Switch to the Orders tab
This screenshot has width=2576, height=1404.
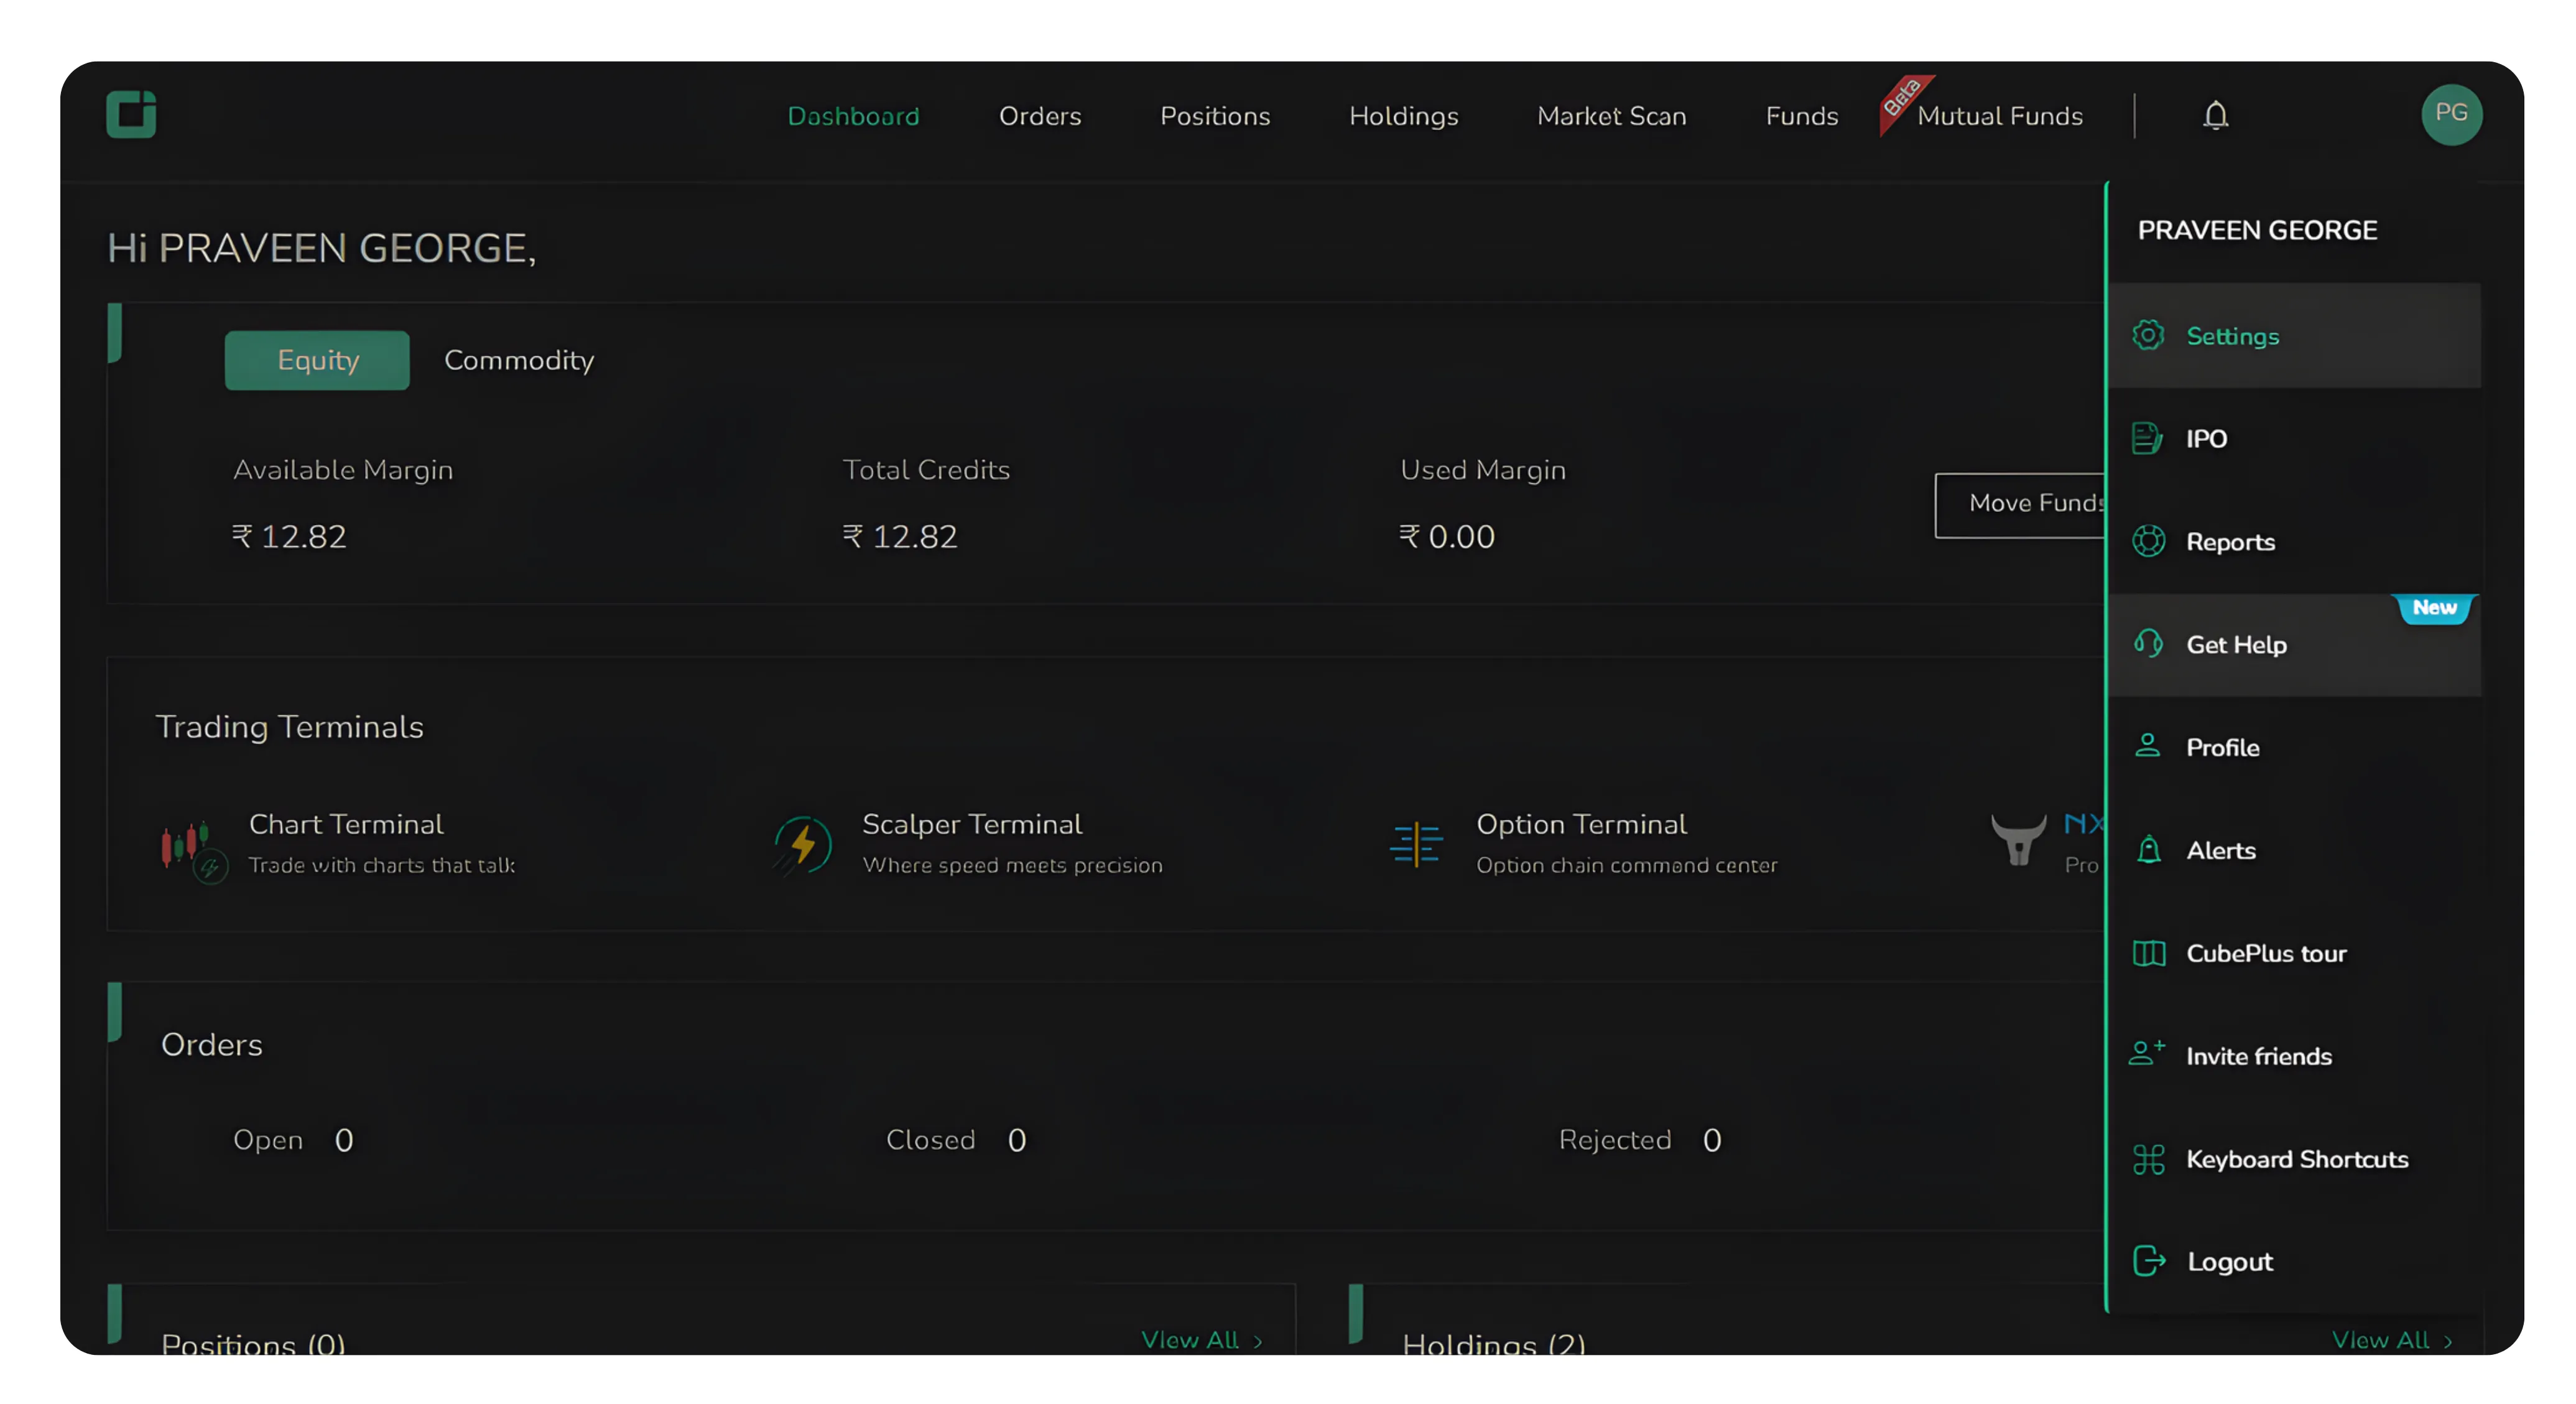tap(1039, 116)
